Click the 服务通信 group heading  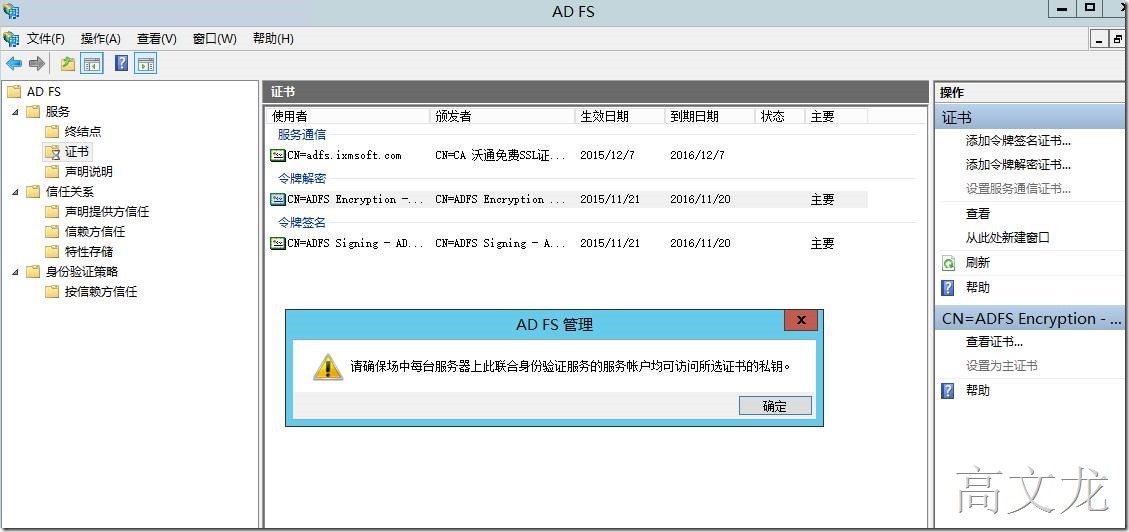(302, 135)
